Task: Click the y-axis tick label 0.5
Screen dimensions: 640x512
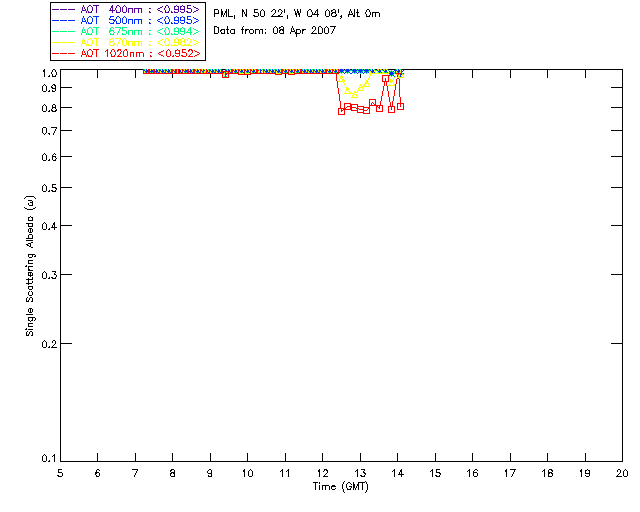Action: tap(47, 188)
